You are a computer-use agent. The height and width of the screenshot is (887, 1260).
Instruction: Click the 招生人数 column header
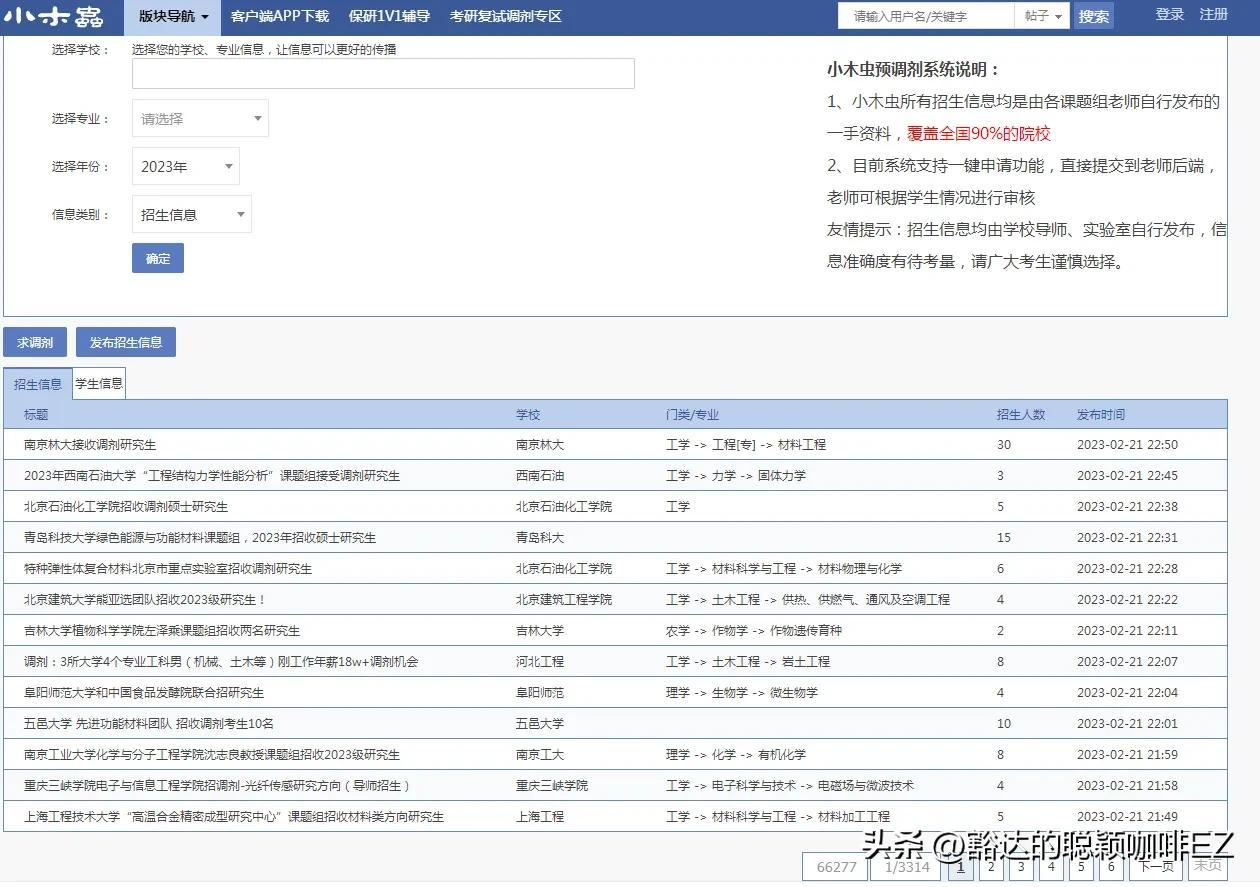point(1021,414)
